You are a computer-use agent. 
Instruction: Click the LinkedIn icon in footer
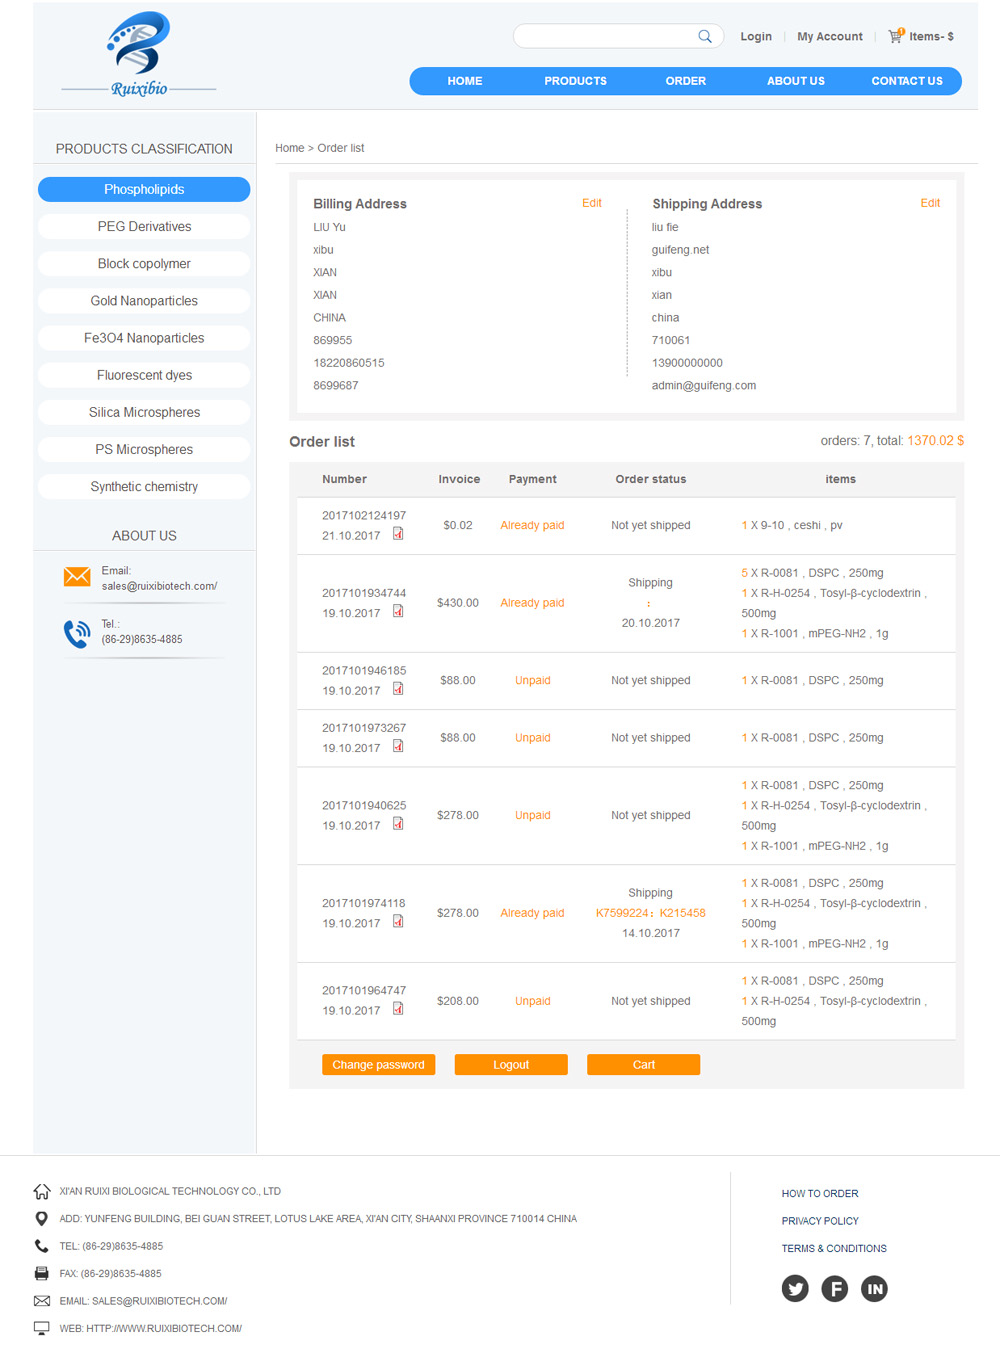click(x=874, y=1288)
